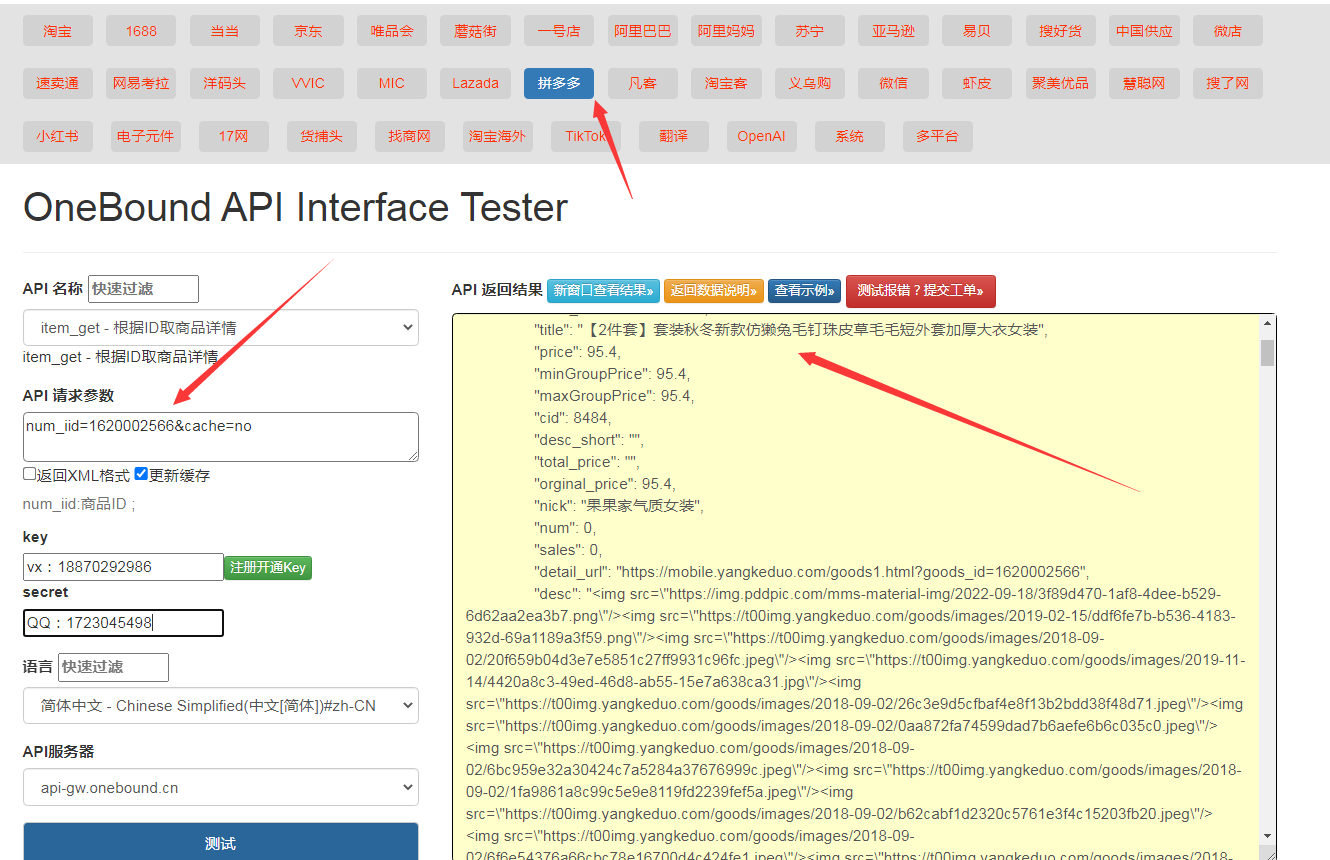
Task: Select the 货捕头 tab
Action: [321, 136]
